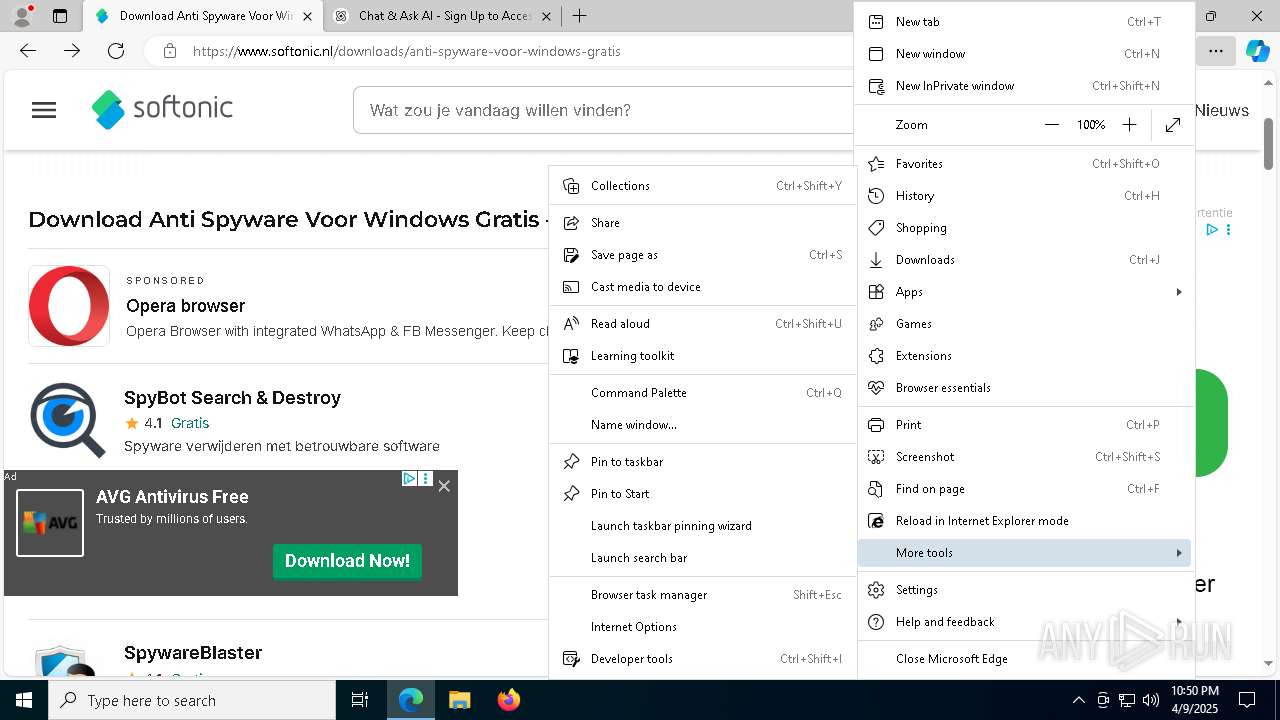Click the Print printer icon

click(x=877, y=425)
